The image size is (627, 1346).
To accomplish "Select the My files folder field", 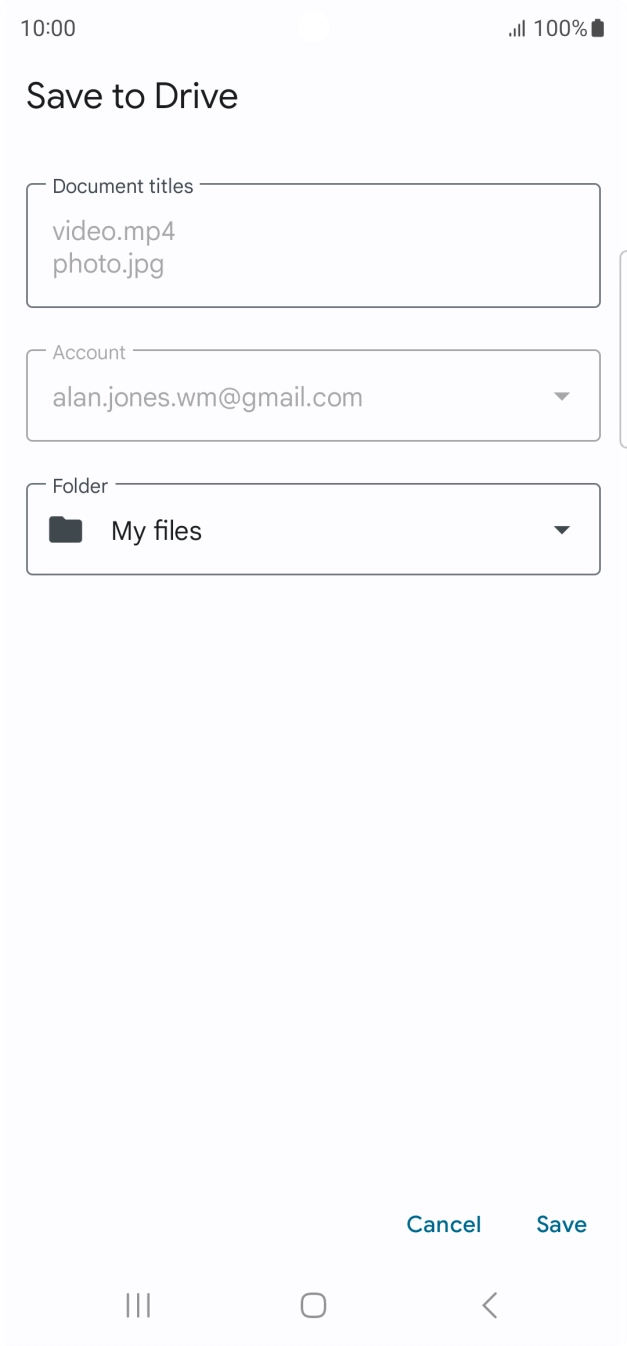I will [313, 530].
